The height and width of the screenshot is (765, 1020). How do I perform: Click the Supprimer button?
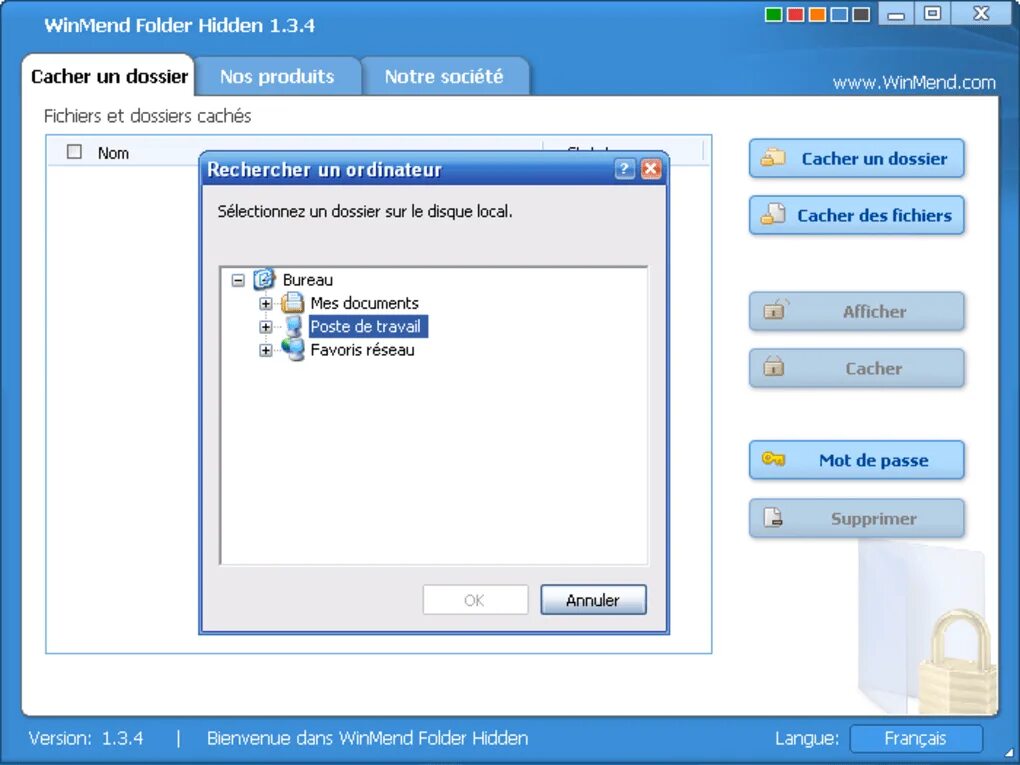[856, 518]
